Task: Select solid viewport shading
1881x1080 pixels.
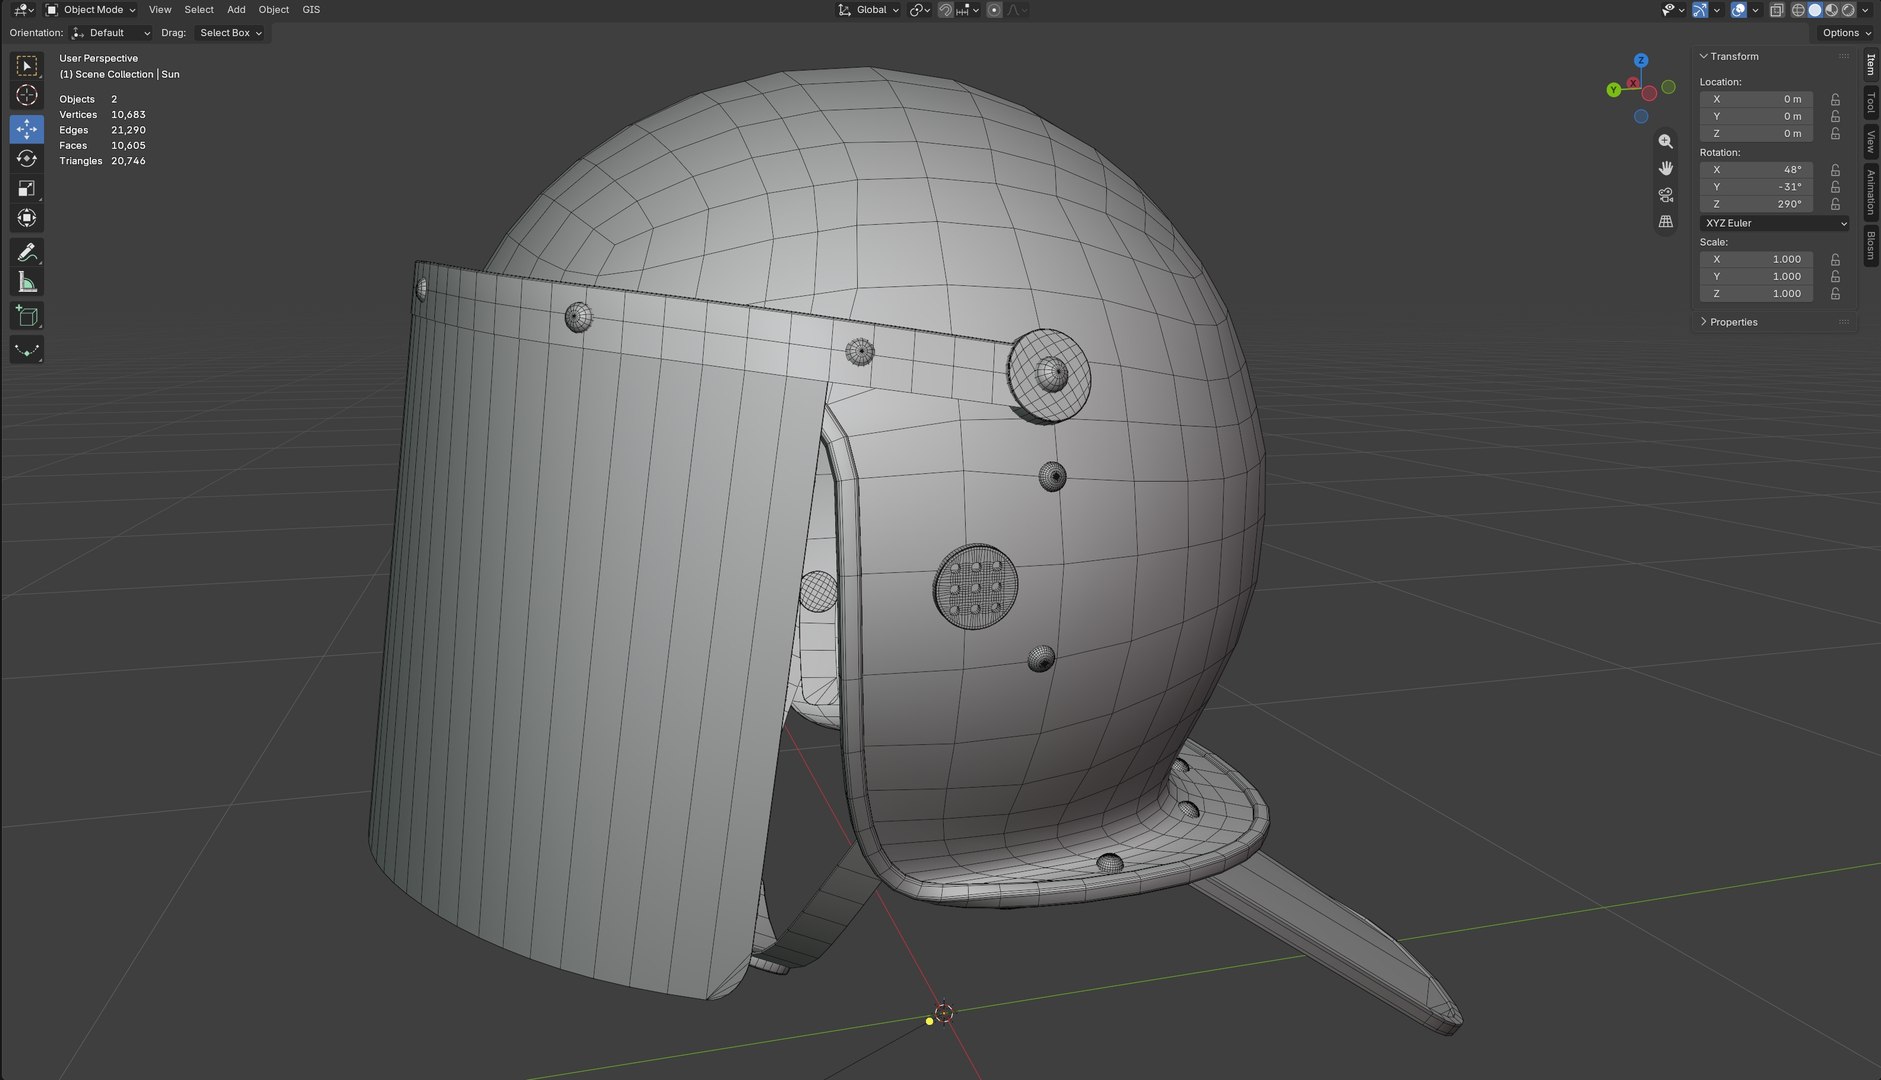Action: click(x=1815, y=10)
